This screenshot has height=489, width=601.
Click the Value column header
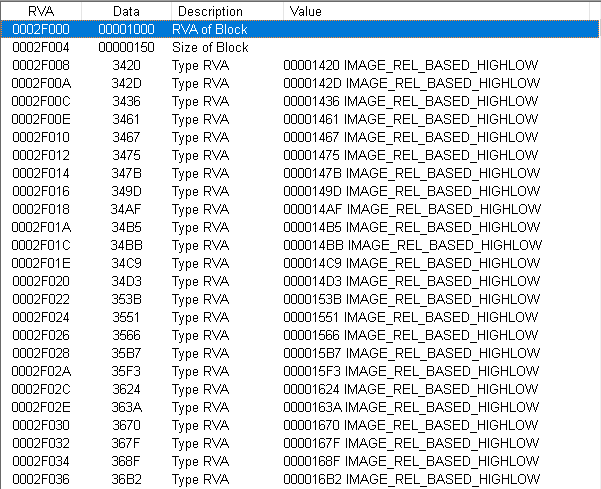click(x=436, y=11)
